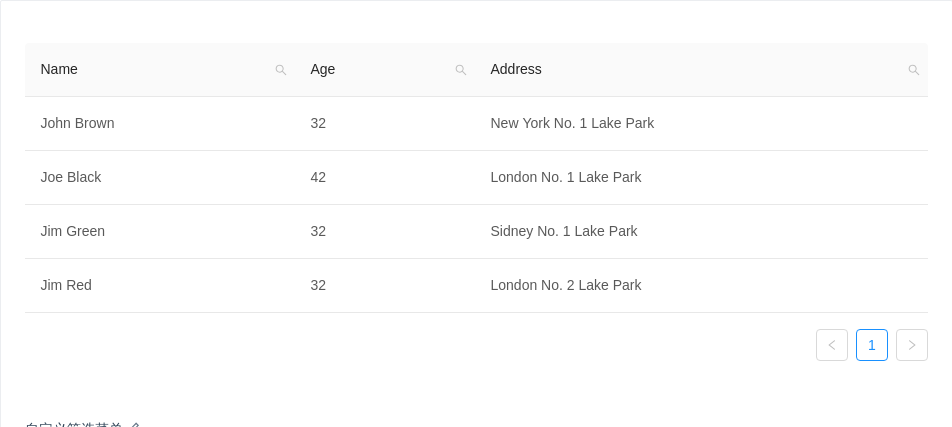Select the Joe Black name cell
Viewport: 952px width, 427px height.
(71, 177)
